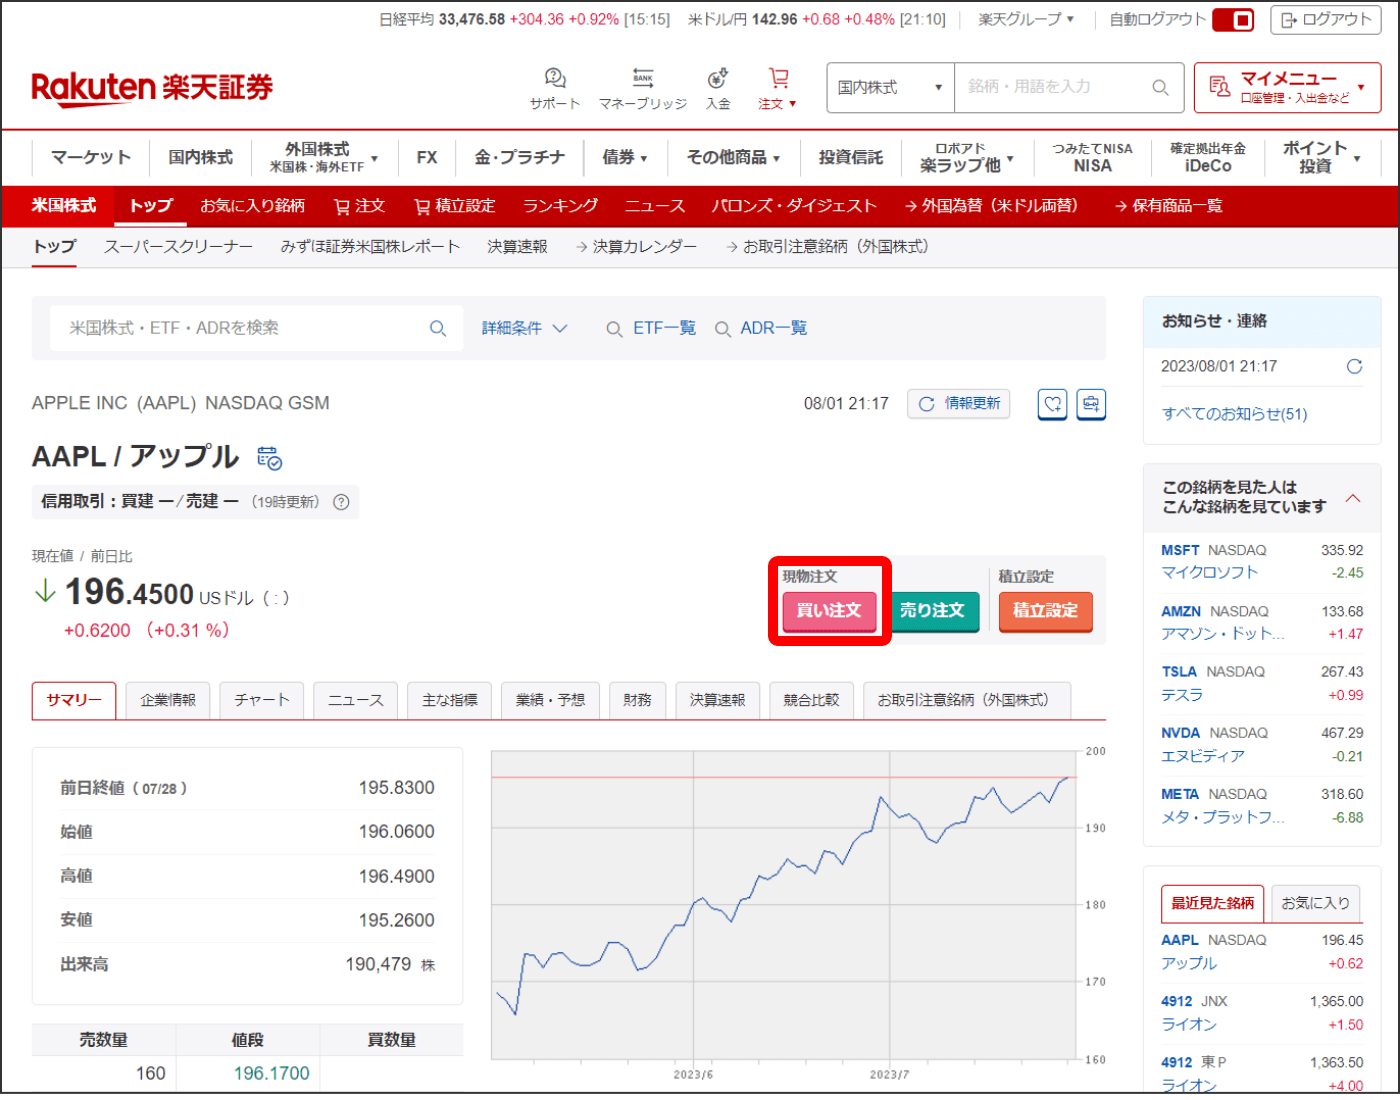
Task: Toggle the 自動ログアウト switch
Action: [1233, 19]
